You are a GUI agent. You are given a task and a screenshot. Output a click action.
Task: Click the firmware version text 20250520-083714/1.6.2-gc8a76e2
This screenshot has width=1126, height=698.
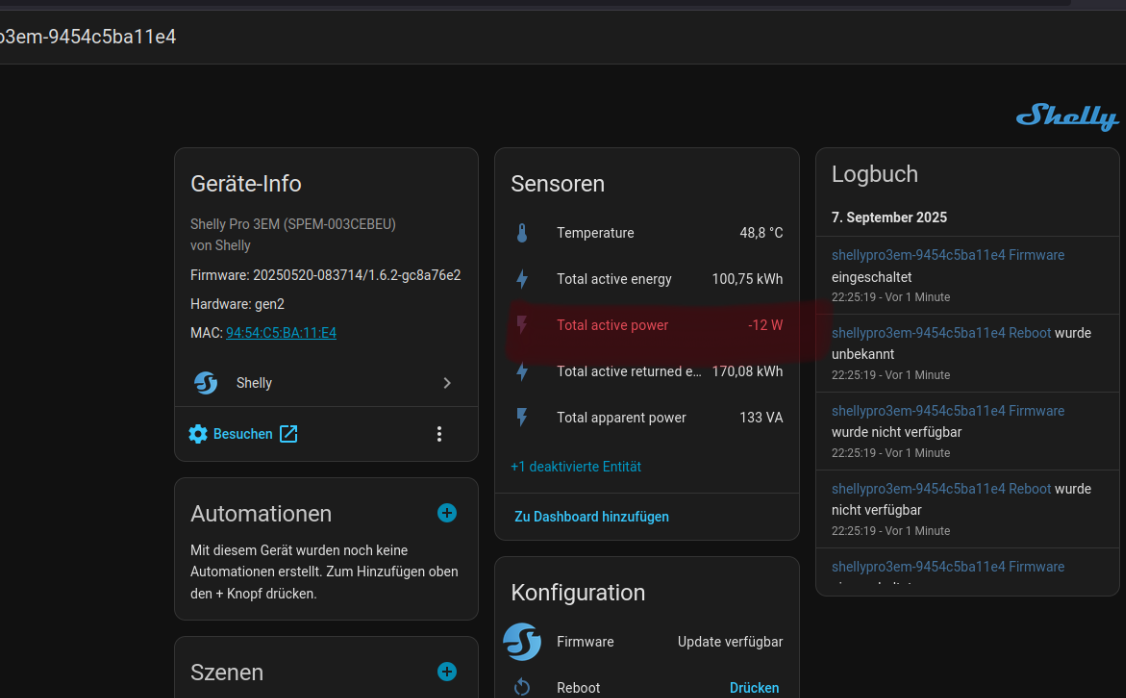click(357, 275)
